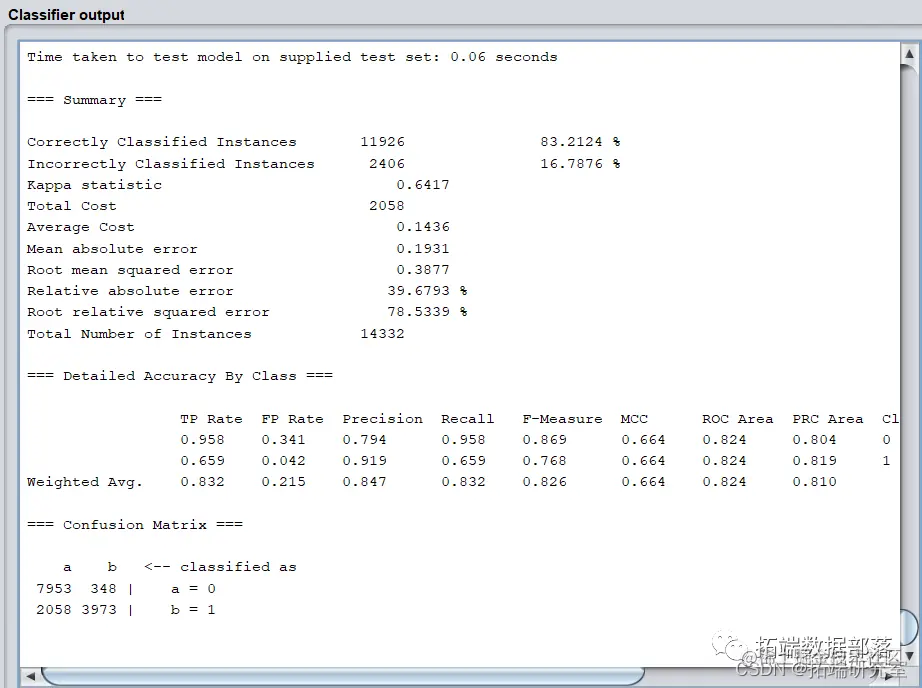Click the F-Measure value 0.869
The width and height of the screenshot is (922, 688).
click(x=544, y=440)
